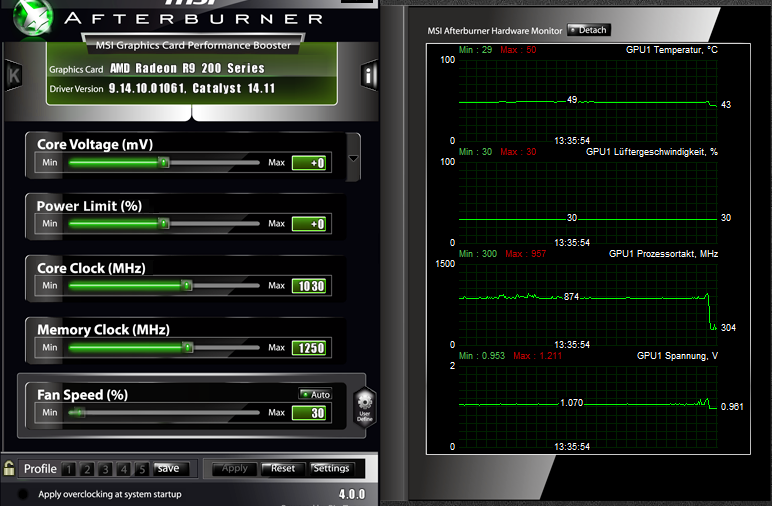Select profile slot 4
Viewport: 772px width, 506px height.
(x=123, y=469)
